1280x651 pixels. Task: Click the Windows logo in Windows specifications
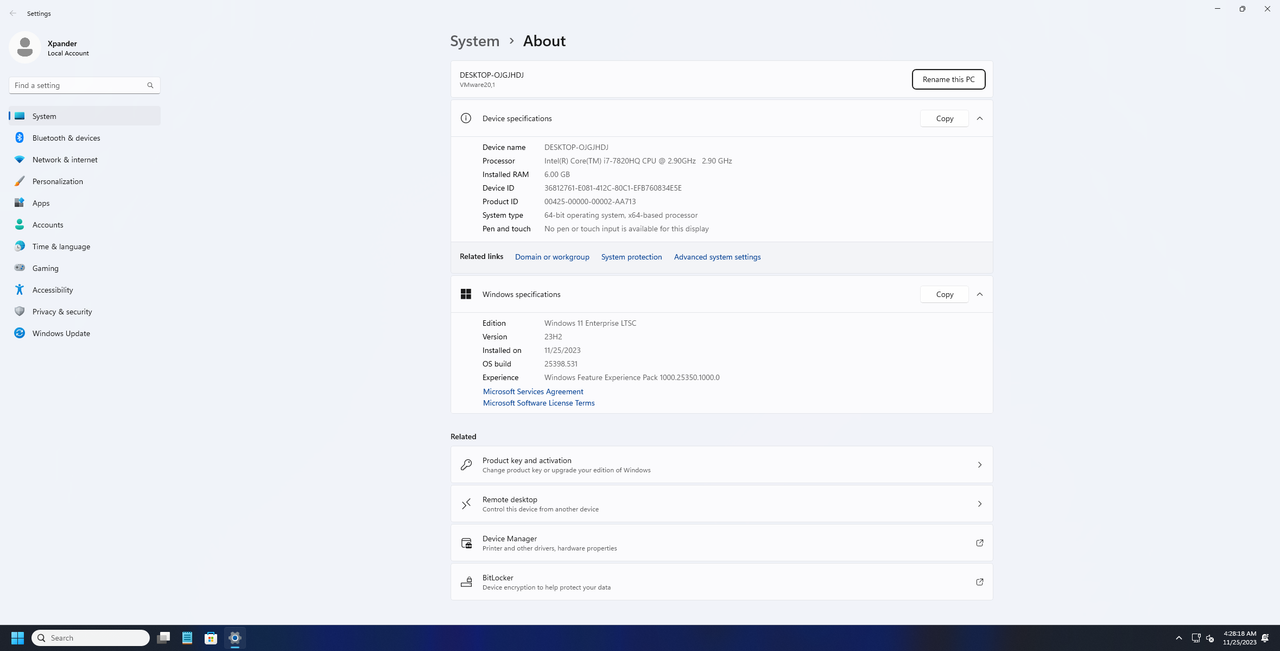coord(466,294)
